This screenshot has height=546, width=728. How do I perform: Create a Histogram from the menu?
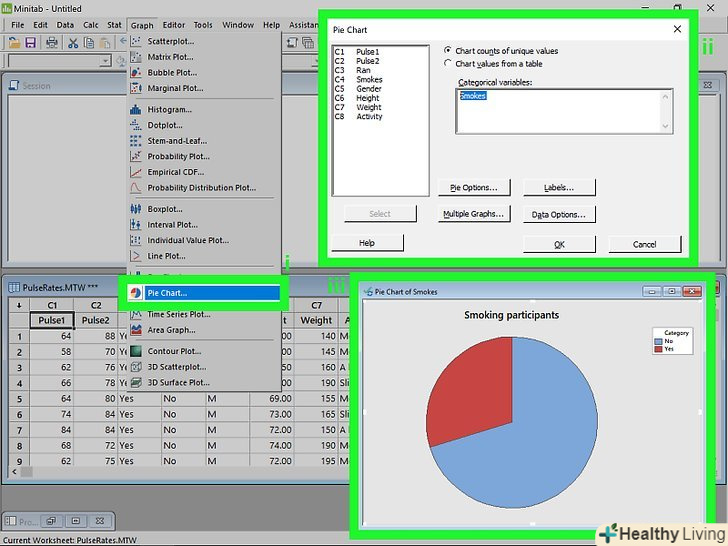(x=169, y=110)
